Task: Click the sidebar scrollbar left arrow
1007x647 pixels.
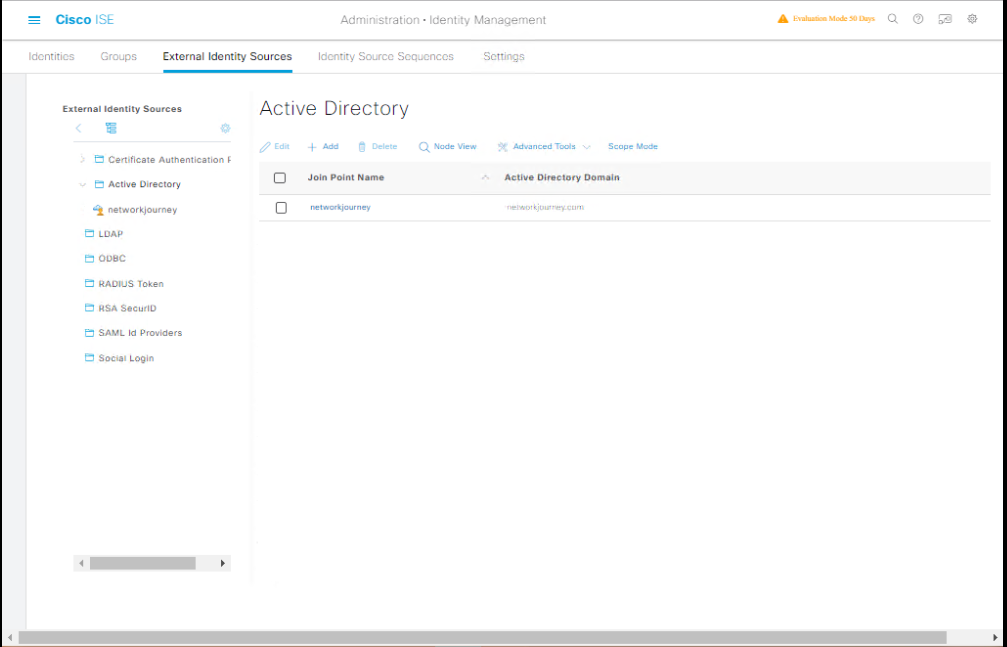Action: click(81, 563)
